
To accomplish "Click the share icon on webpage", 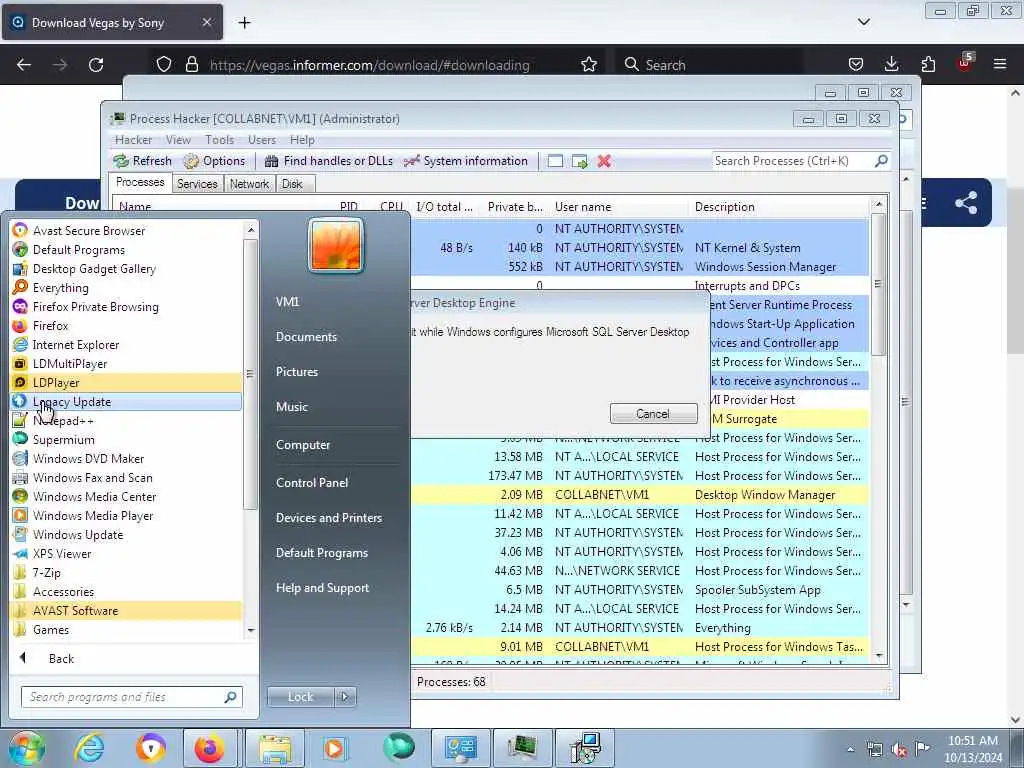I will (966, 202).
